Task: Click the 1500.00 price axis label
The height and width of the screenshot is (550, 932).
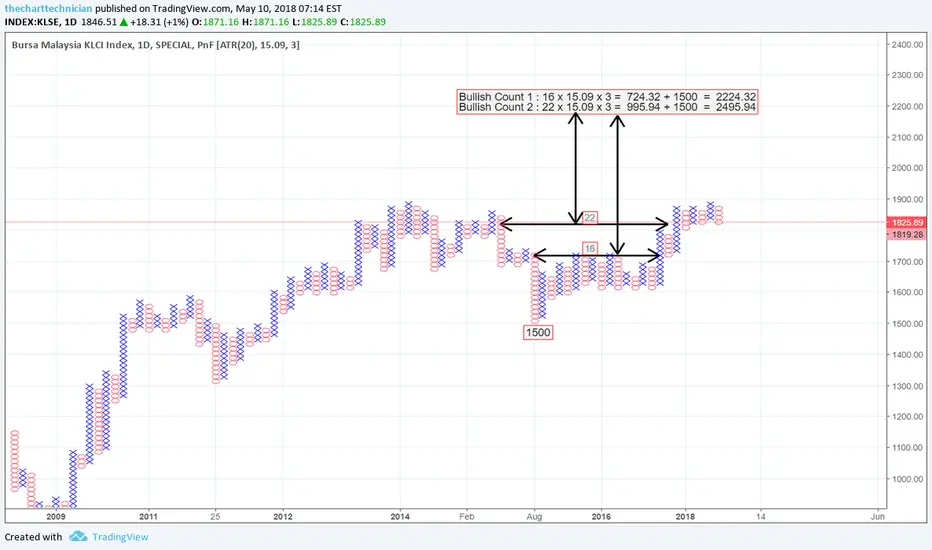Action: (x=908, y=323)
